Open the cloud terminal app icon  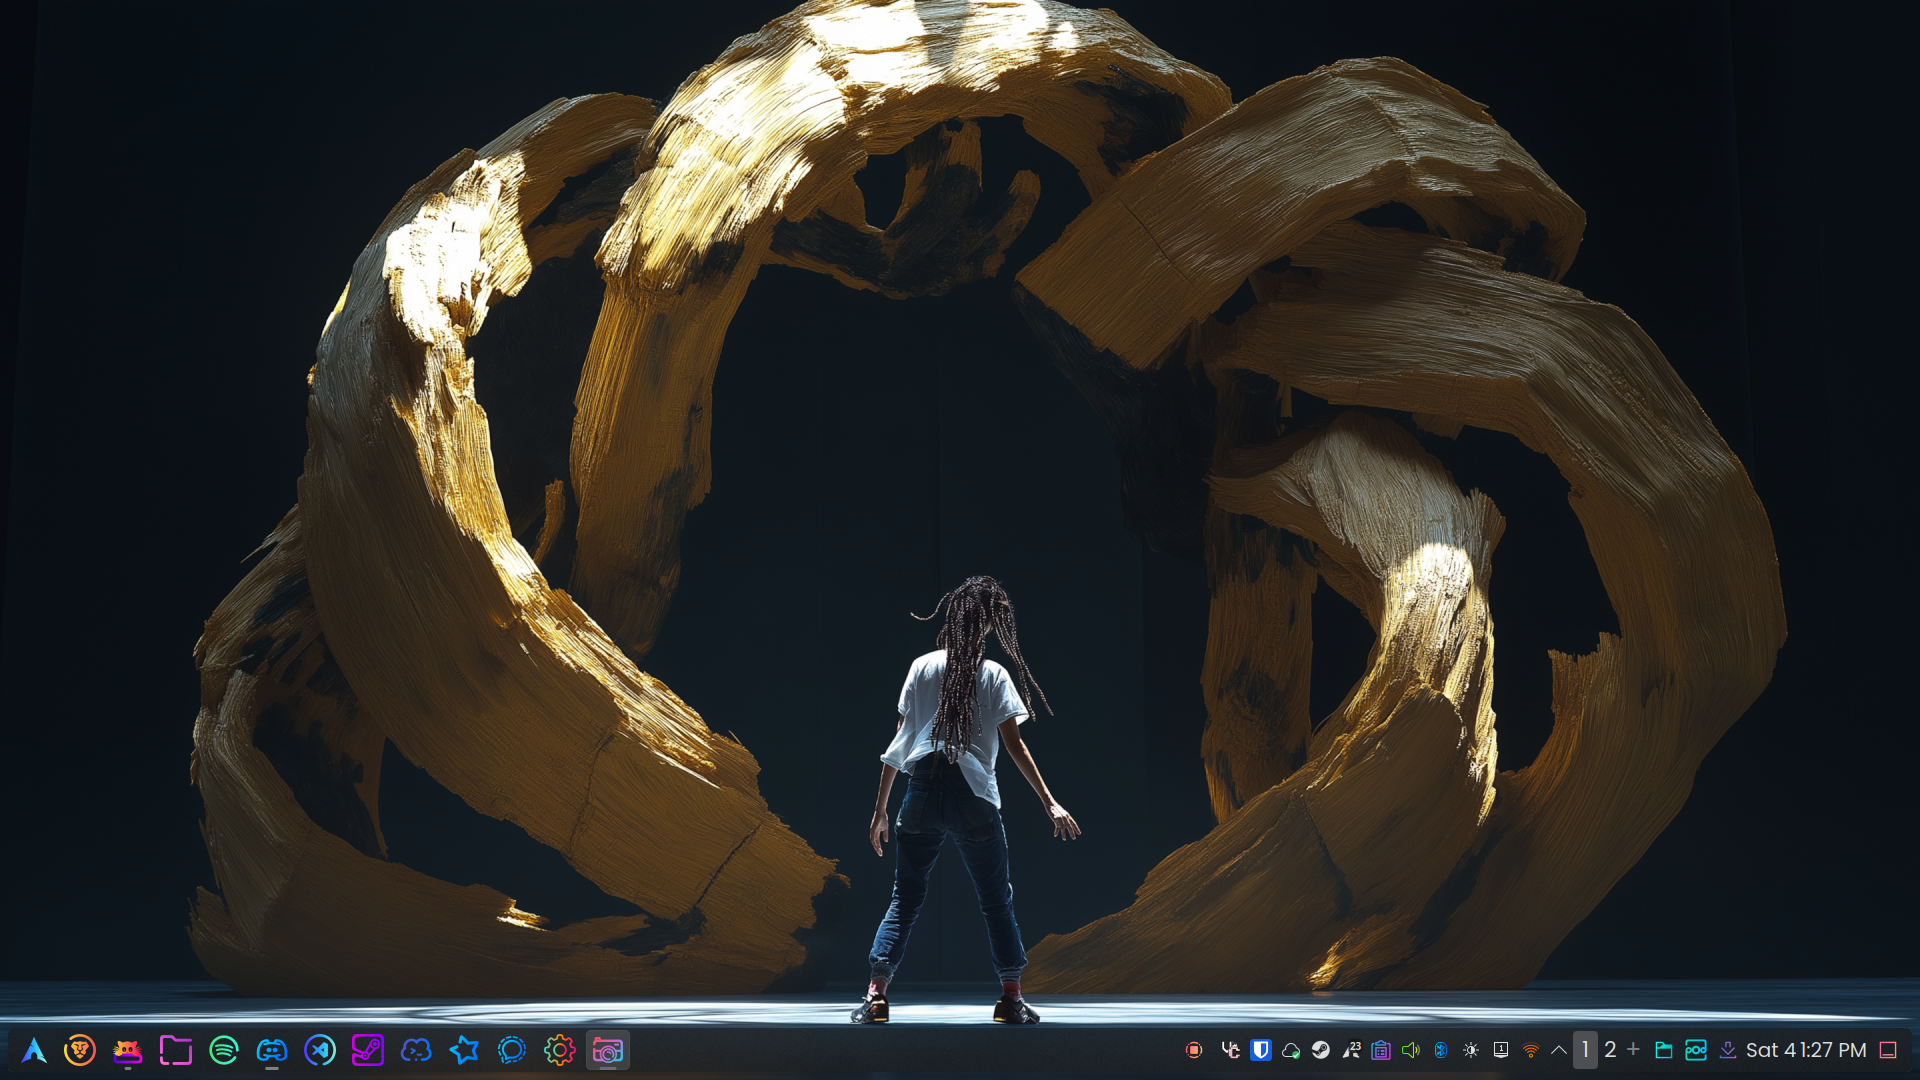pos(416,1050)
